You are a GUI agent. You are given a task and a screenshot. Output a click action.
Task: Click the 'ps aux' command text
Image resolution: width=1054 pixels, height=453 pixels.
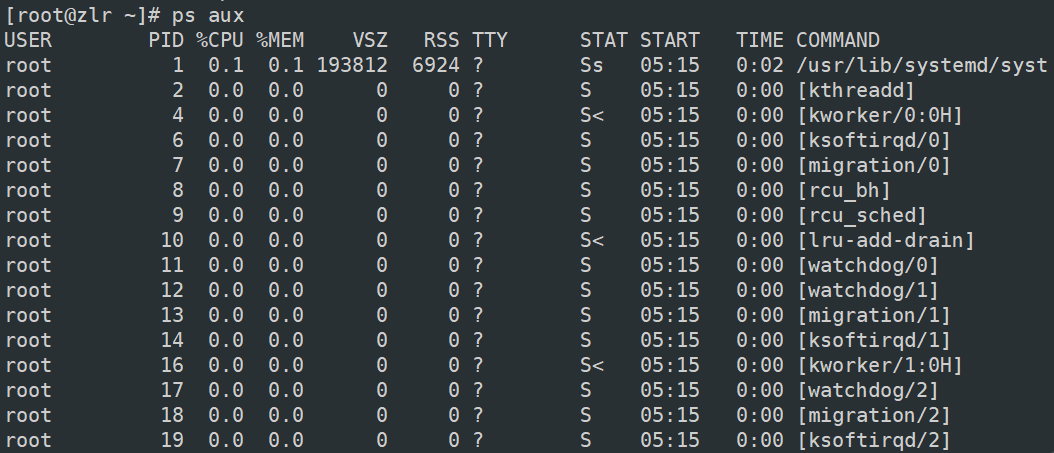tap(207, 15)
